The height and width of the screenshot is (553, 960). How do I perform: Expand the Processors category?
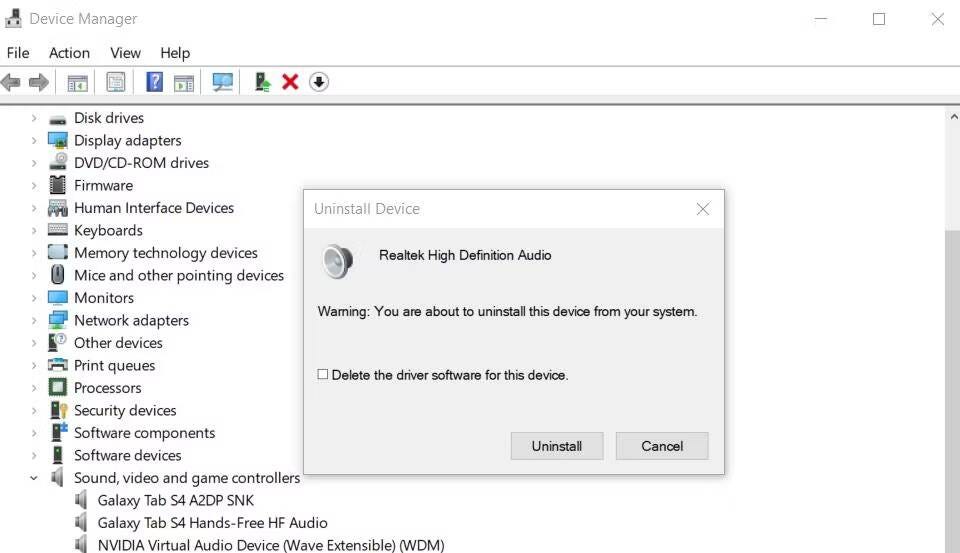click(x=34, y=388)
